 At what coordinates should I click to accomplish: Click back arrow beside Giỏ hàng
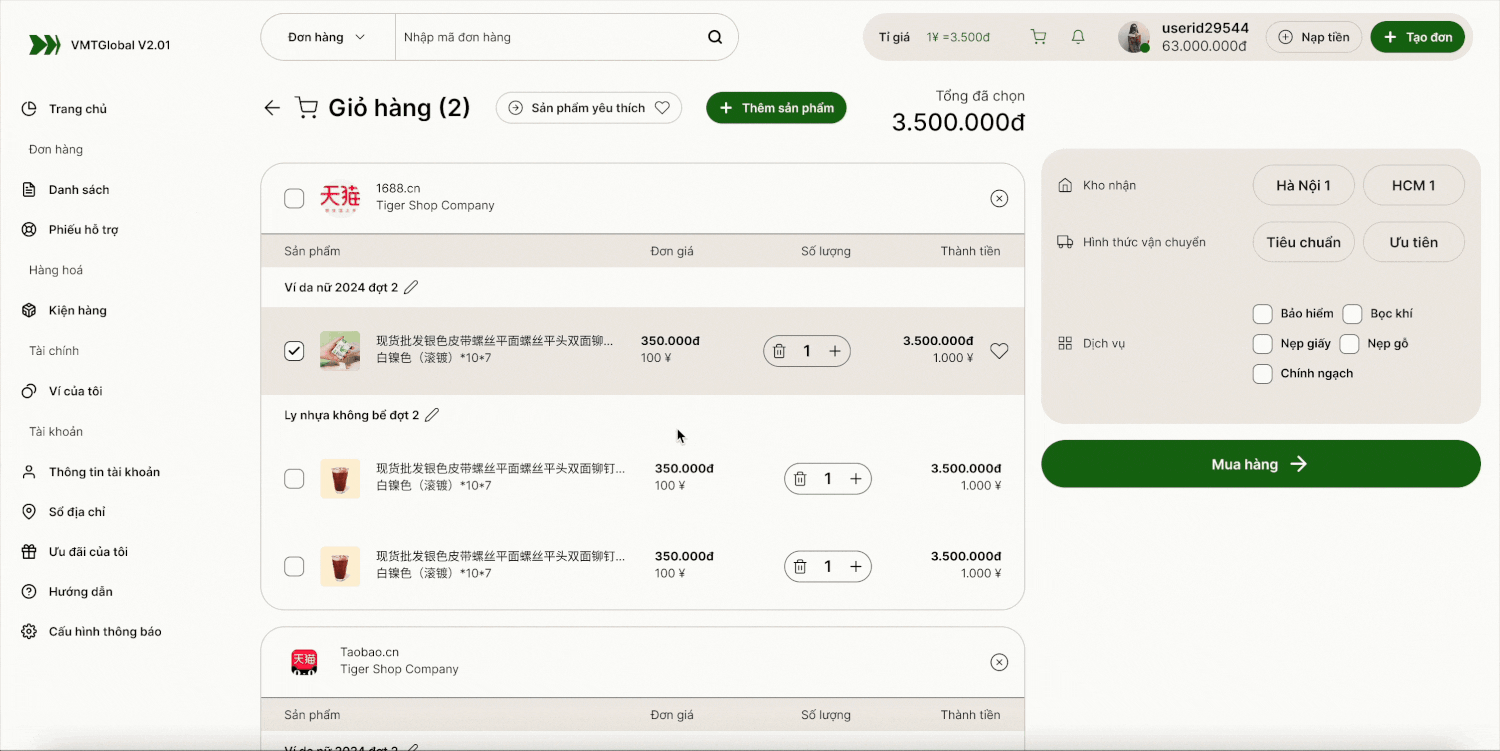[x=272, y=108]
